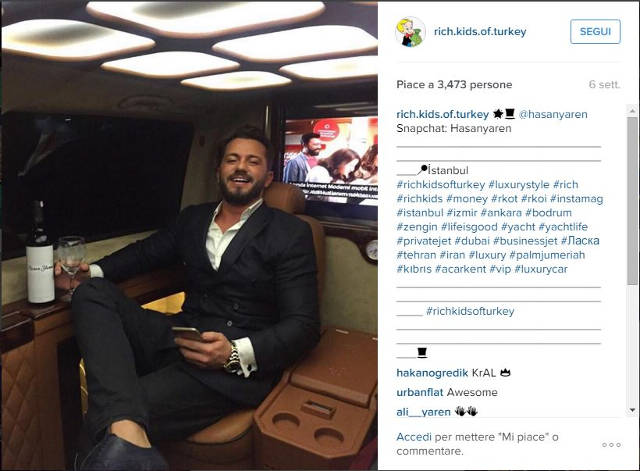Screen dimensions: 640x471
Task: Open commenter urbanflat's profile
Action: pos(420,392)
